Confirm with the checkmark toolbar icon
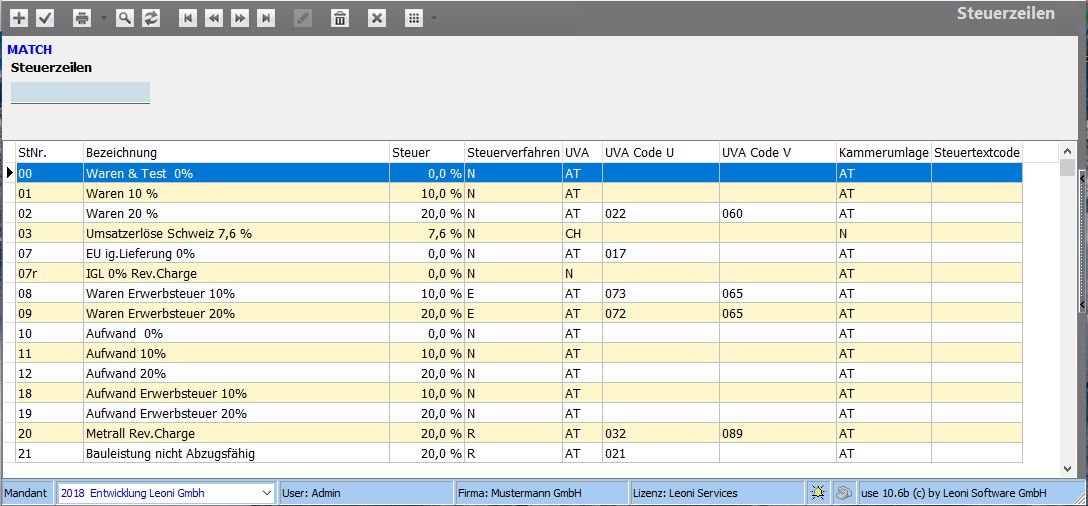 coord(45,19)
